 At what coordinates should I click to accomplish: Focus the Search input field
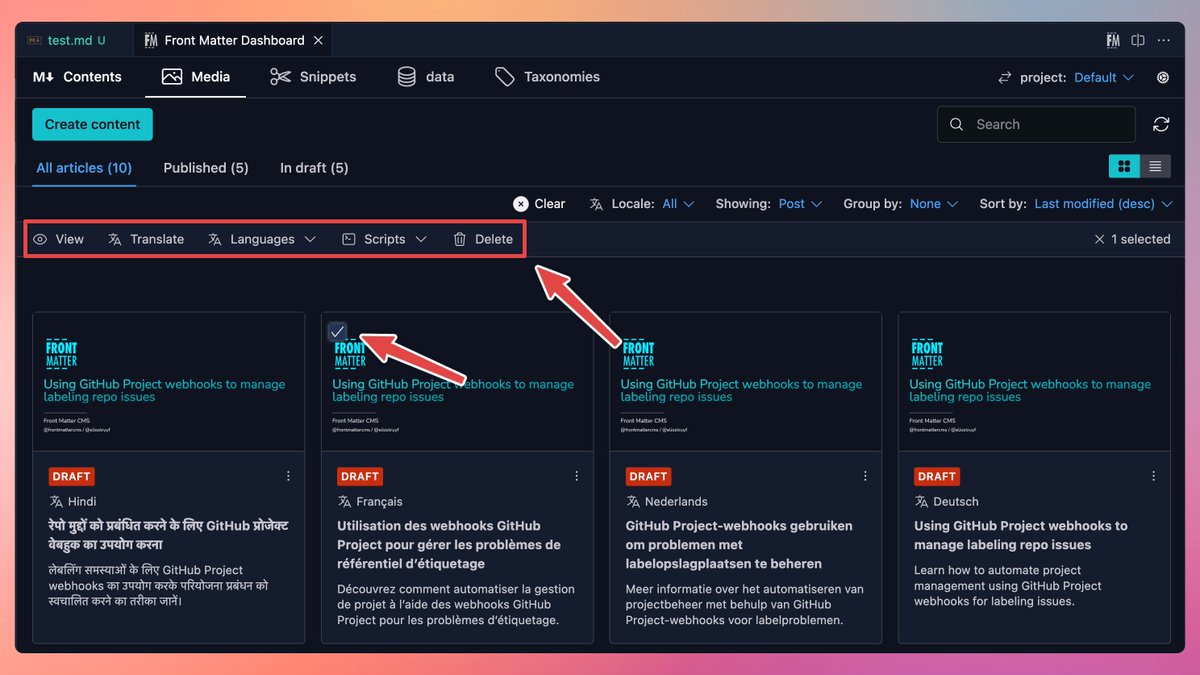click(1036, 124)
